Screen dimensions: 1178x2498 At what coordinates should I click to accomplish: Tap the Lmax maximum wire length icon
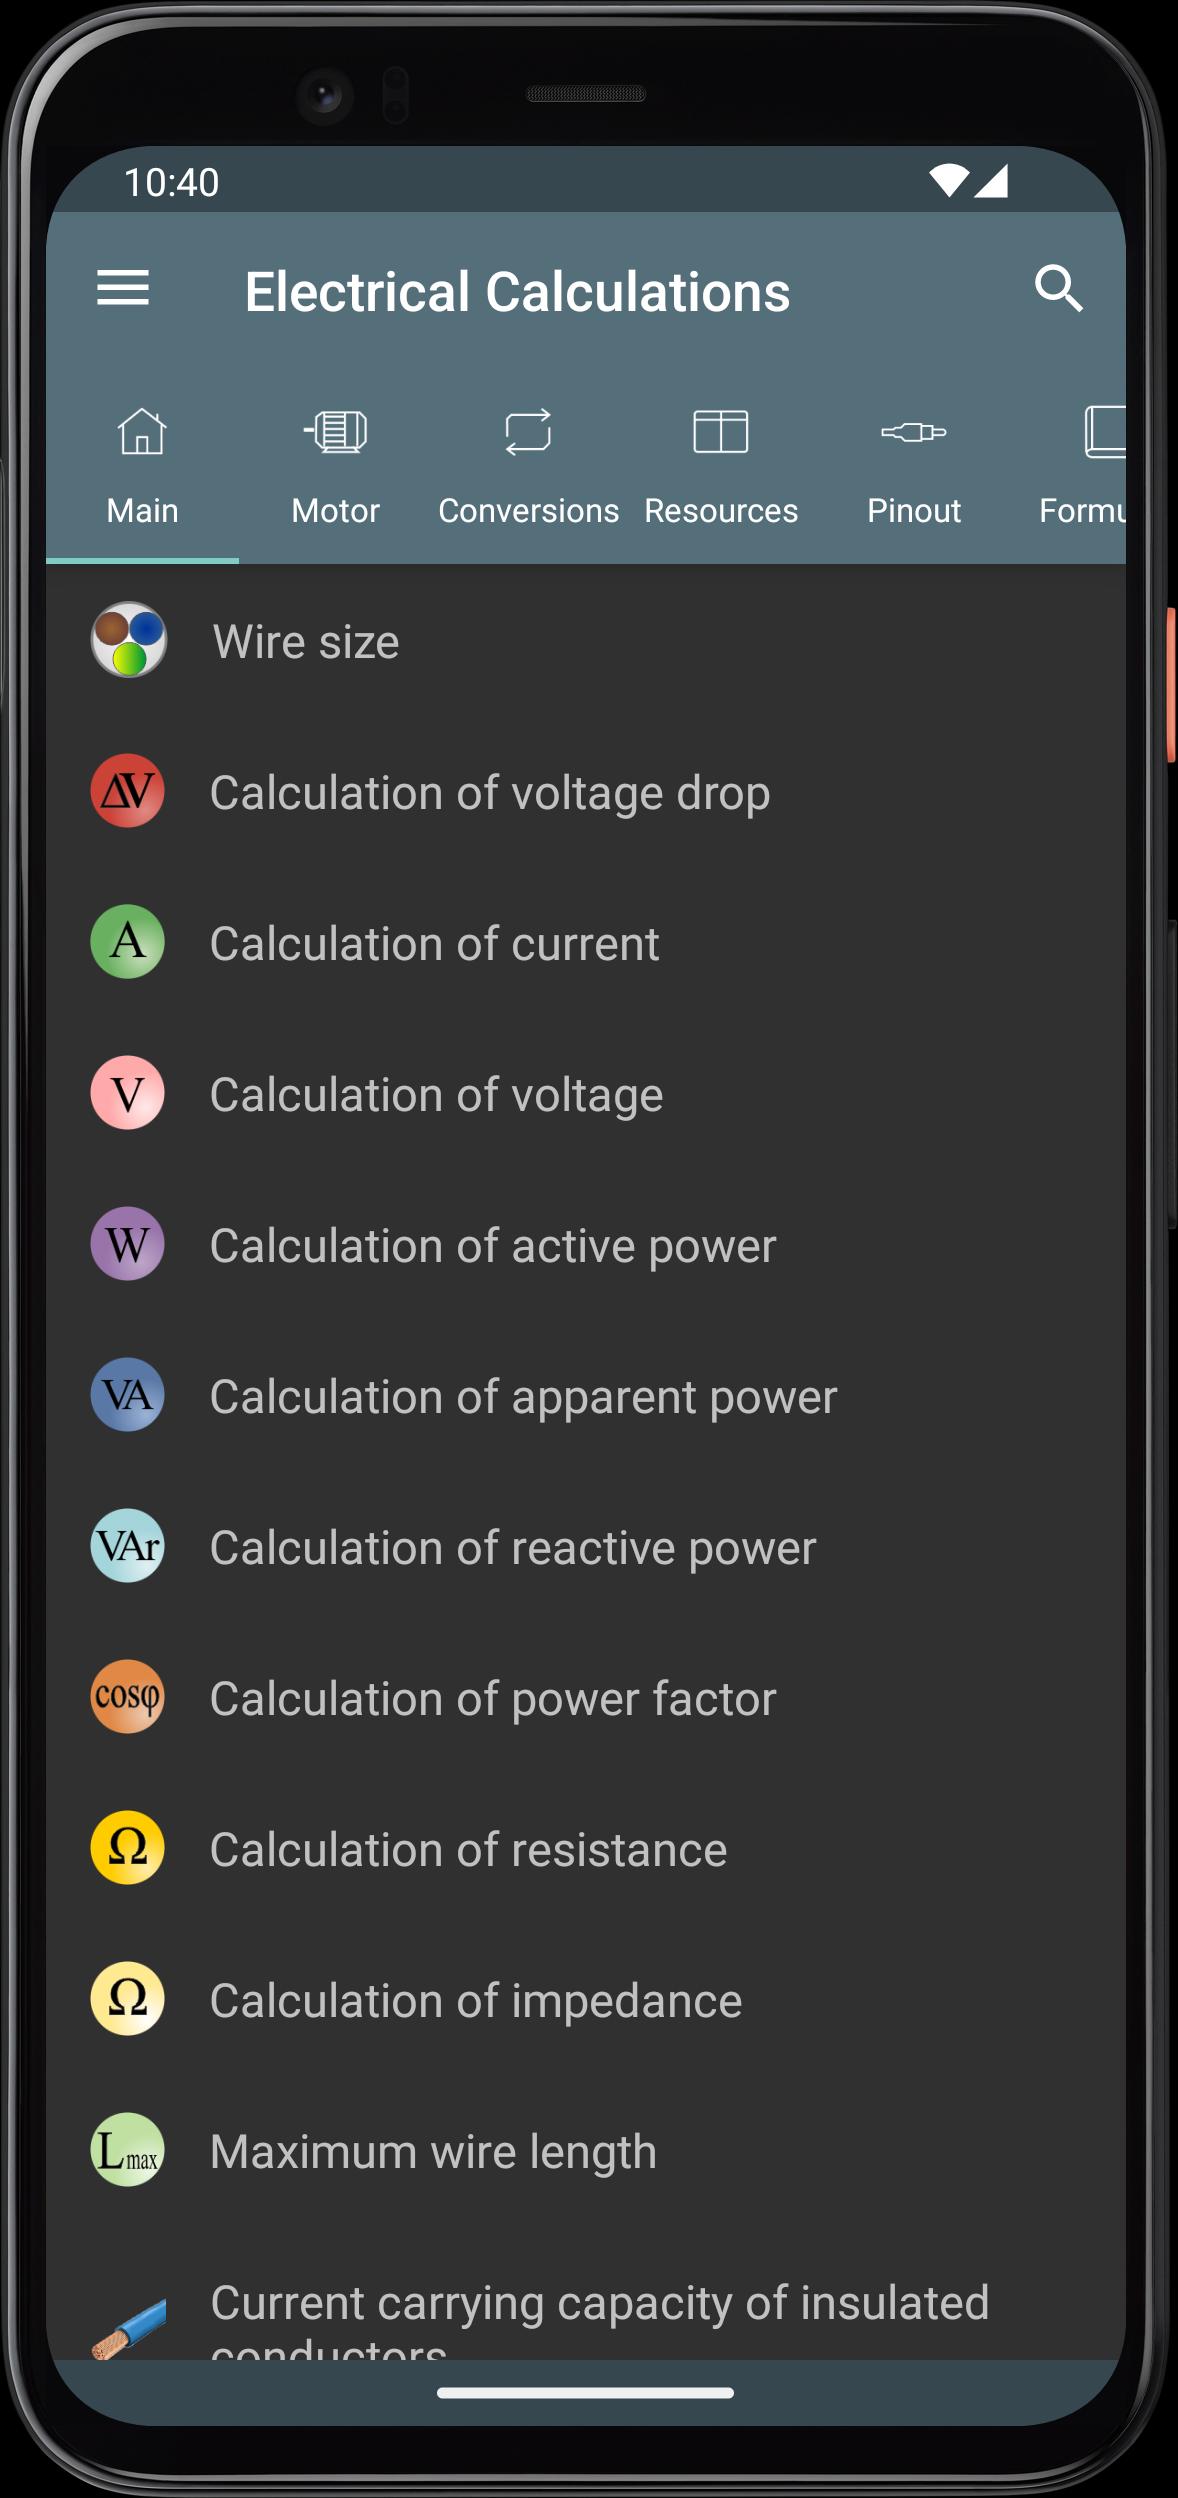(128, 2150)
